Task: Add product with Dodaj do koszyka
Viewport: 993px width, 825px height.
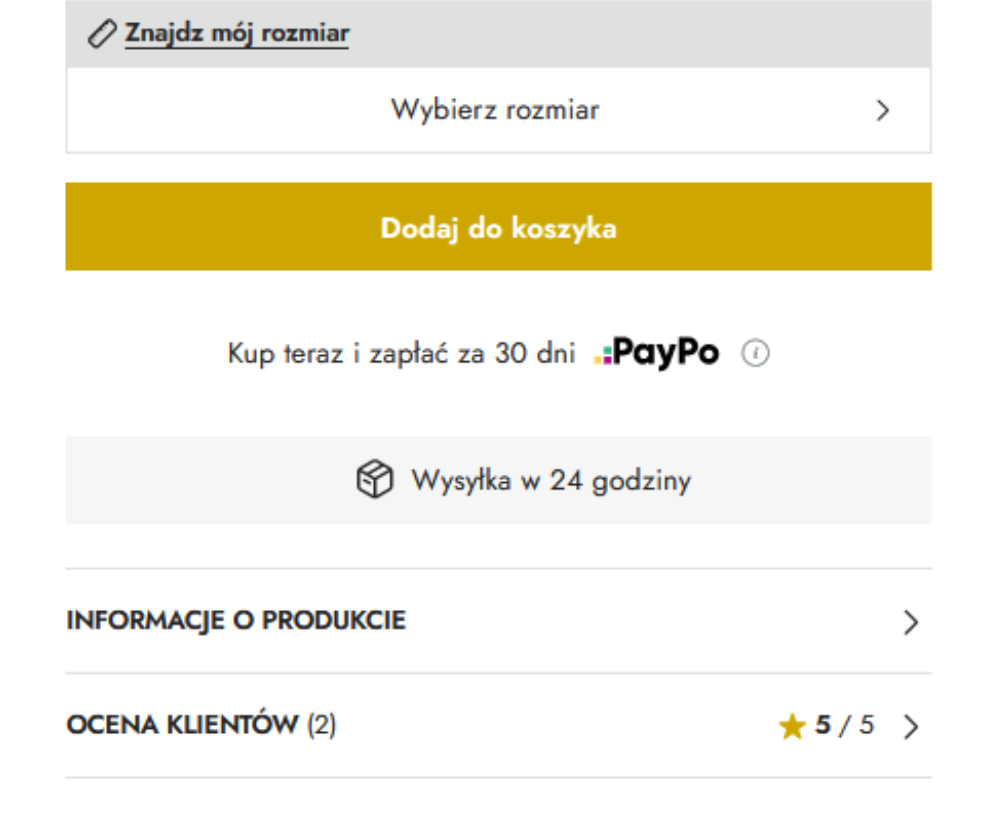Action: (498, 227)
